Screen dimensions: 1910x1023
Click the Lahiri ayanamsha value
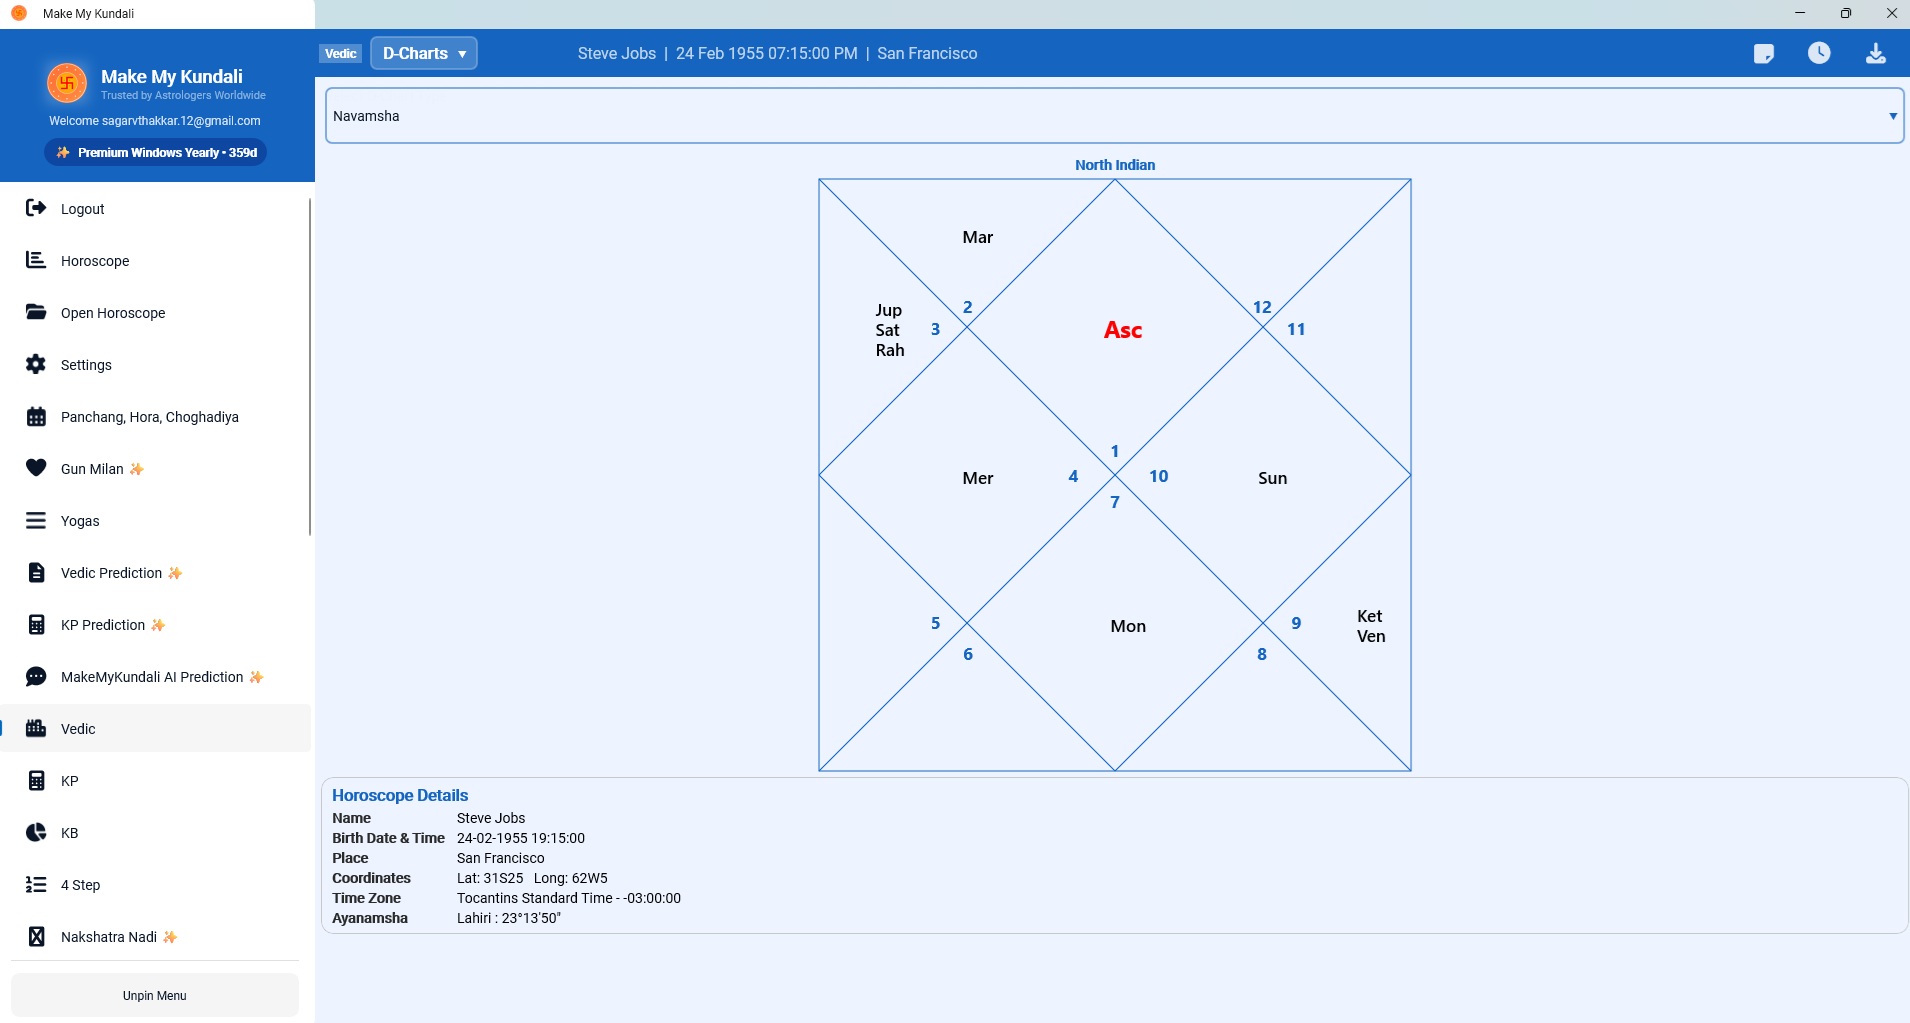[x=509, y=918]
